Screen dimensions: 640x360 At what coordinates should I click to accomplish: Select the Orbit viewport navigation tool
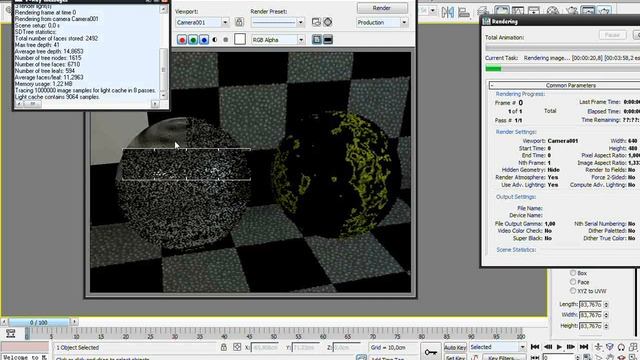pos(622,358)
